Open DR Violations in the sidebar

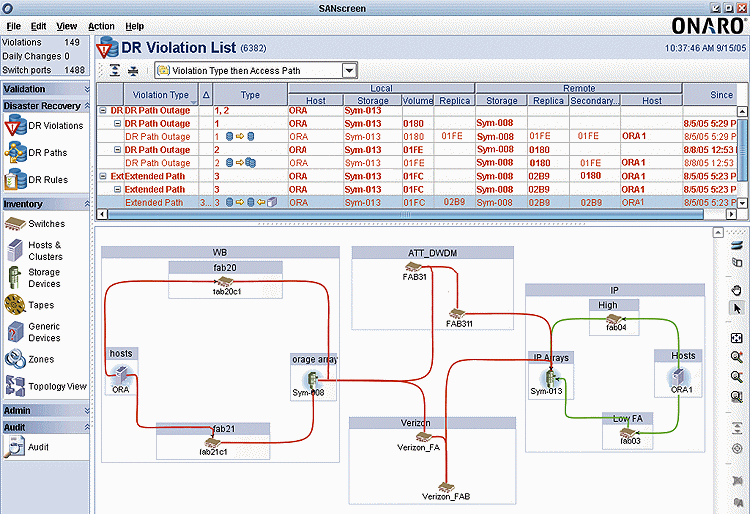pyautogui.click(x=44, y=126)
